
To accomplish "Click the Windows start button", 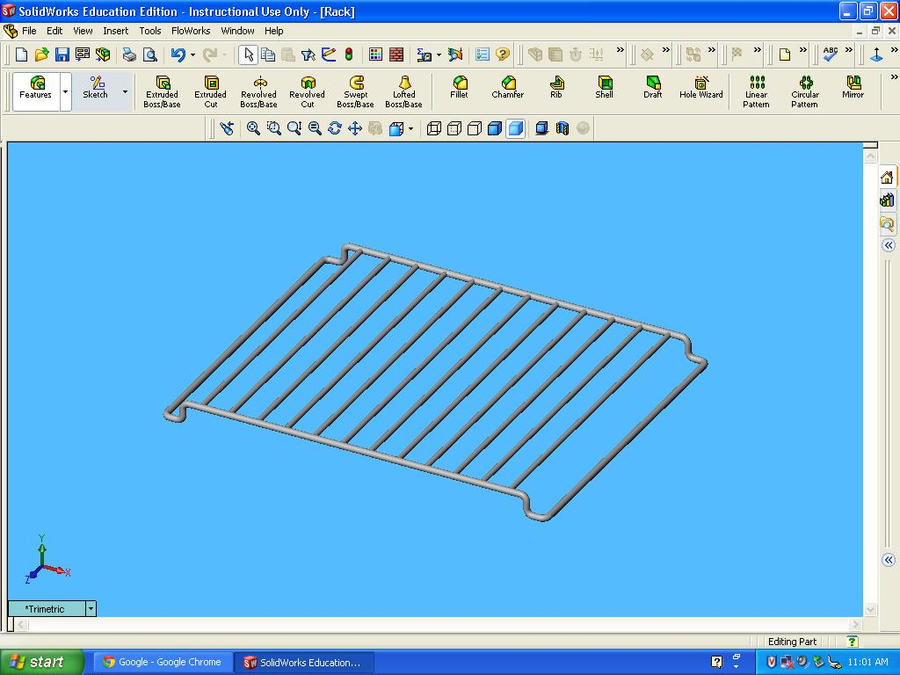I will click(x=41, y=662).
